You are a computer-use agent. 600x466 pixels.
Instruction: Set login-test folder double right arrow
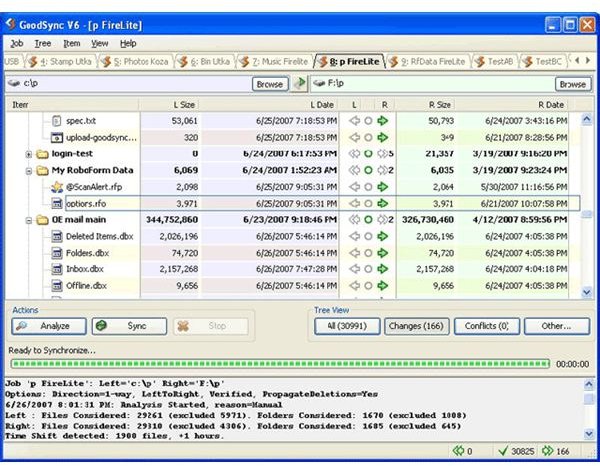[382, 154]
